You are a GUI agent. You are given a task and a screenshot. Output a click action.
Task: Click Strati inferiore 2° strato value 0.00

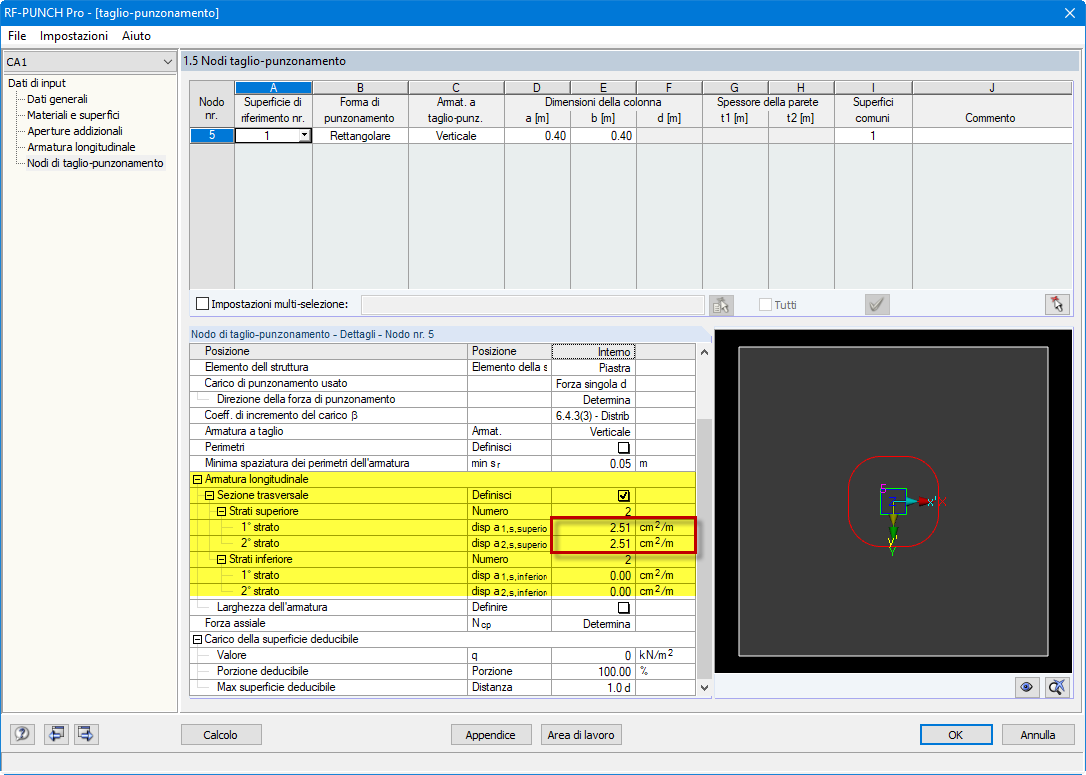594,591
